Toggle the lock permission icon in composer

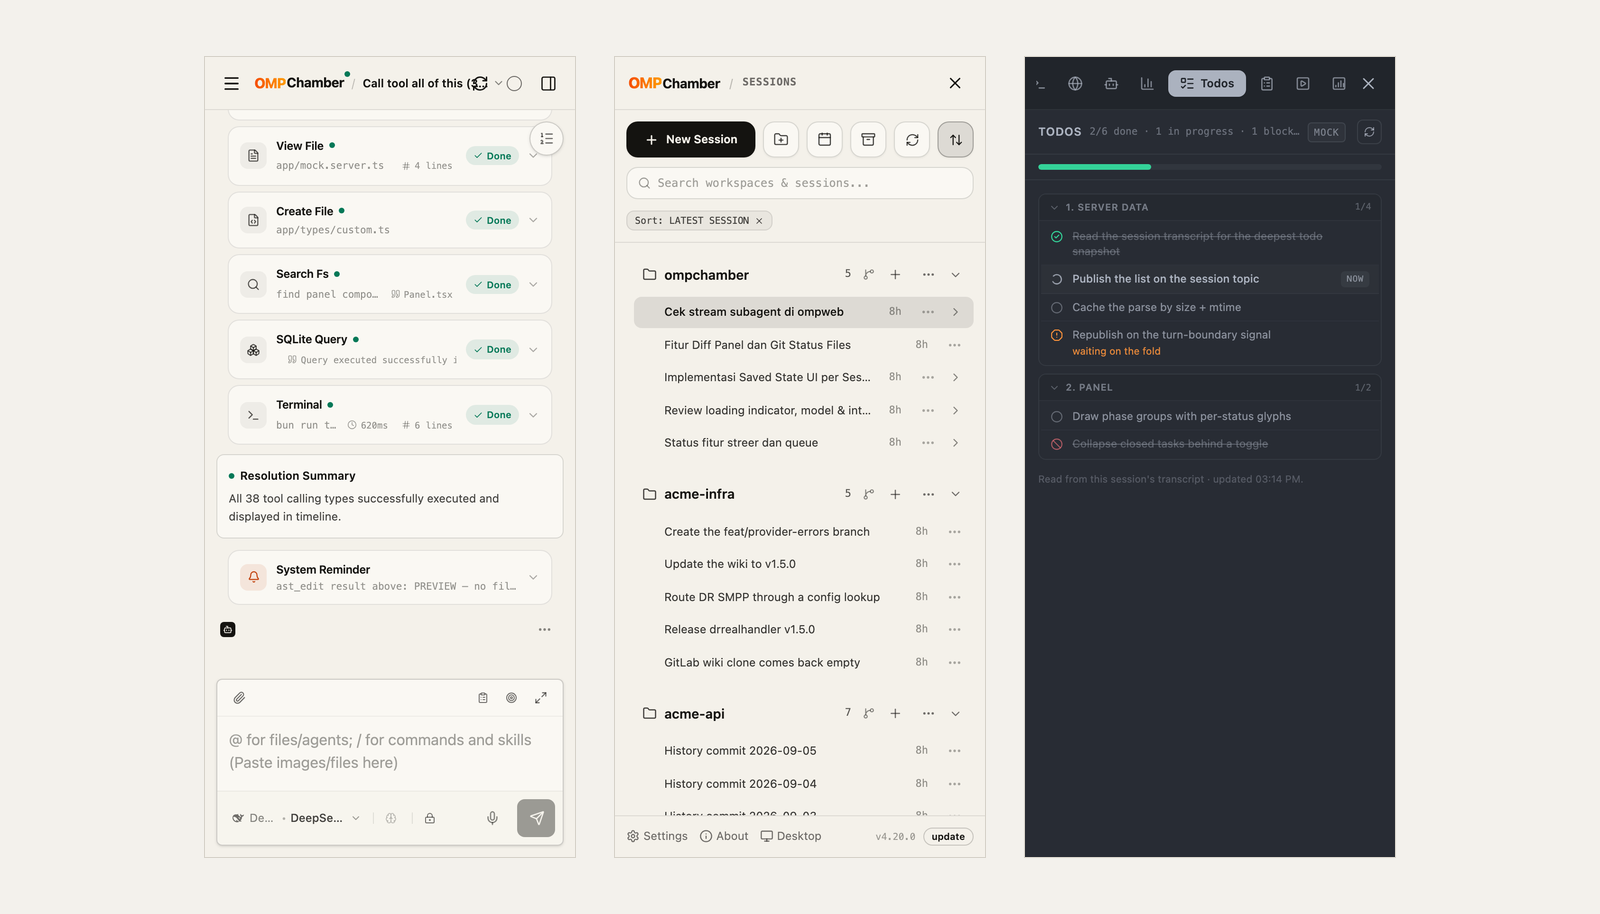(430, 818)
